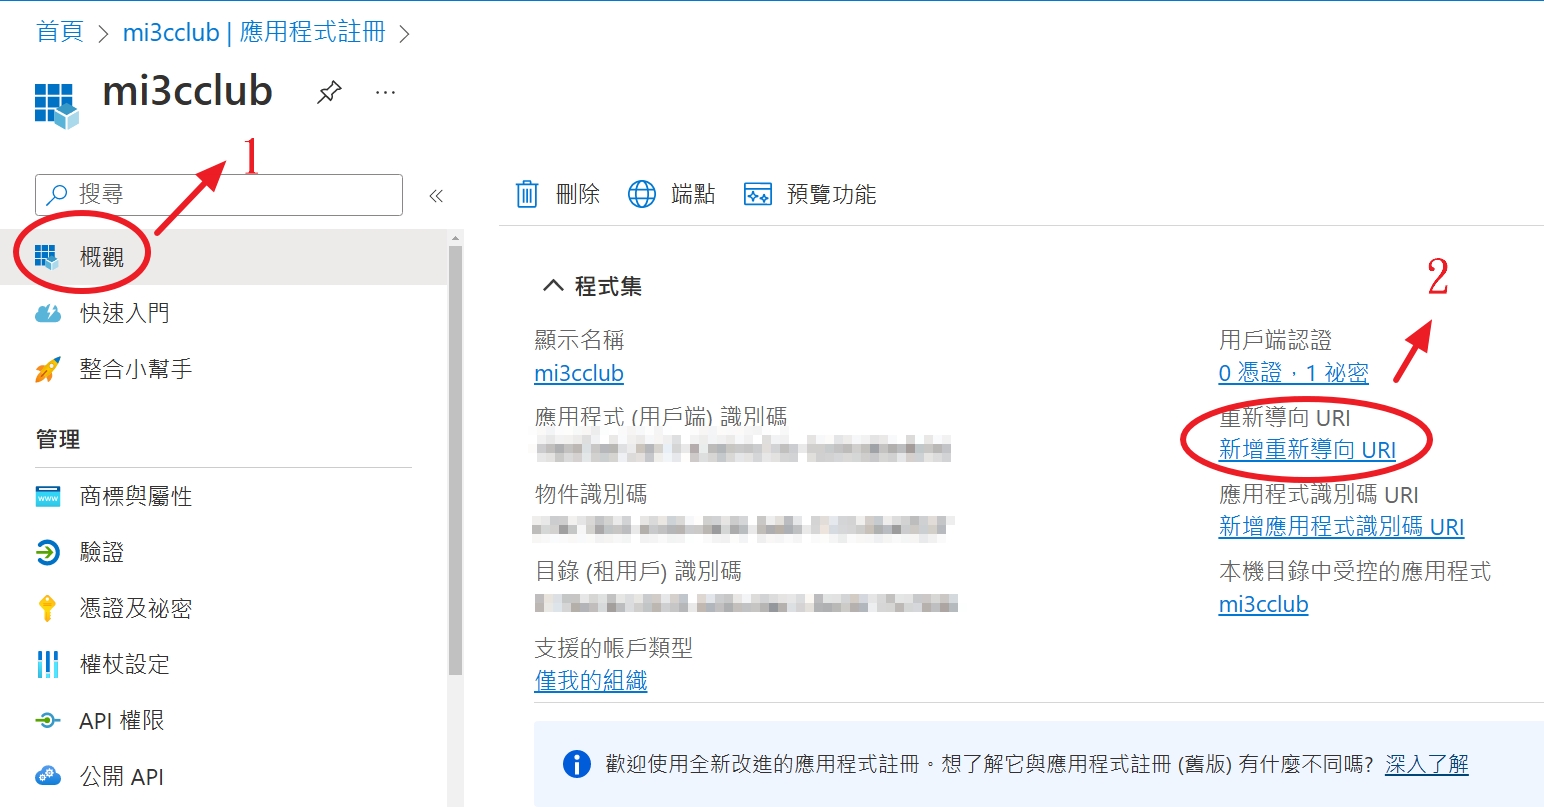Click the 新增重新導向 URI link

point(1307,450)
